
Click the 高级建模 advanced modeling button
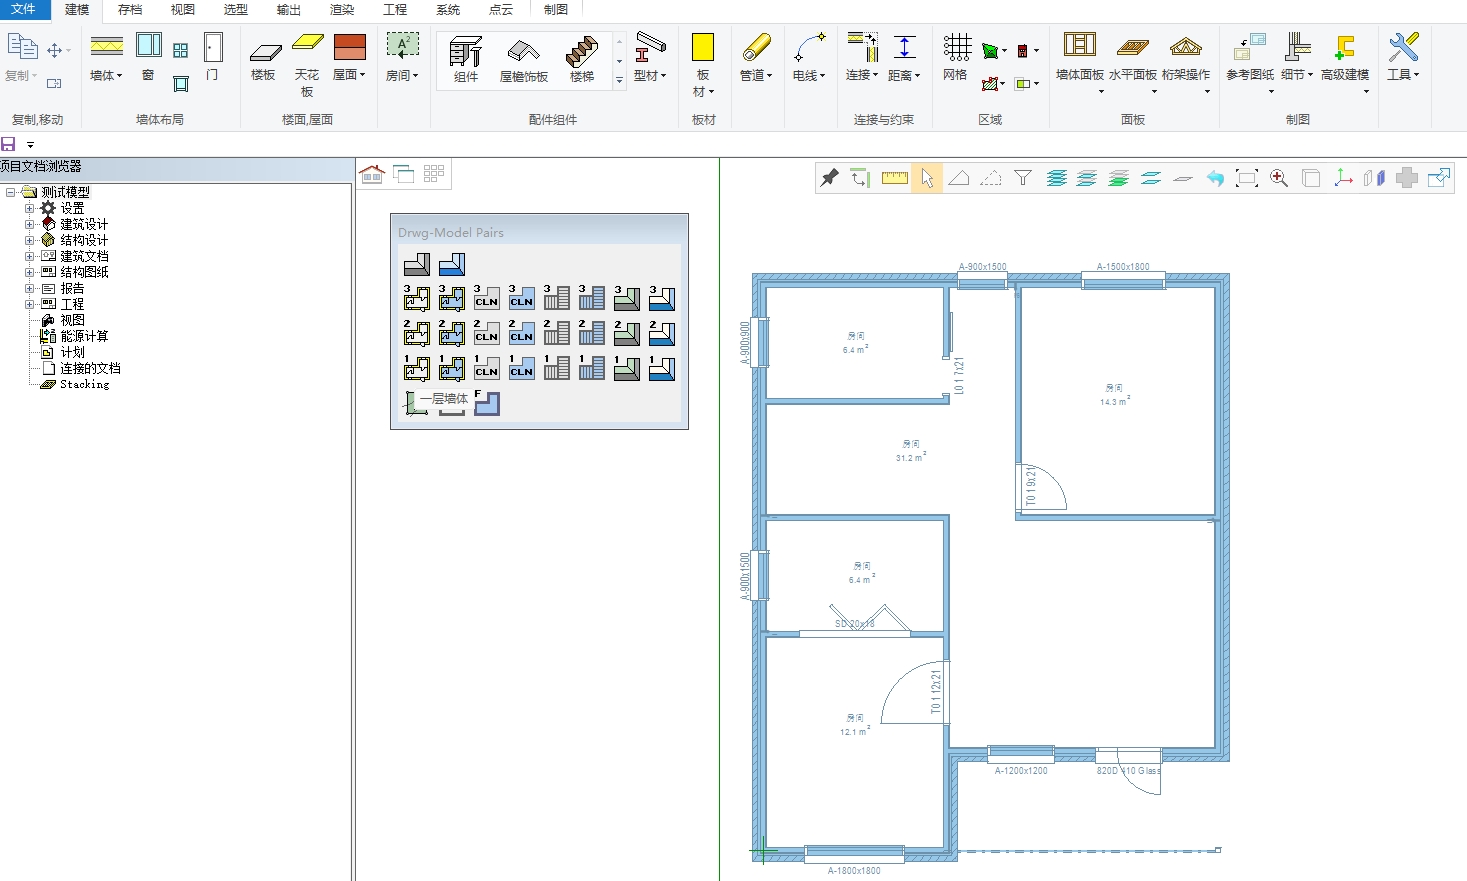pyautogui.click(x=1345, y=60)
